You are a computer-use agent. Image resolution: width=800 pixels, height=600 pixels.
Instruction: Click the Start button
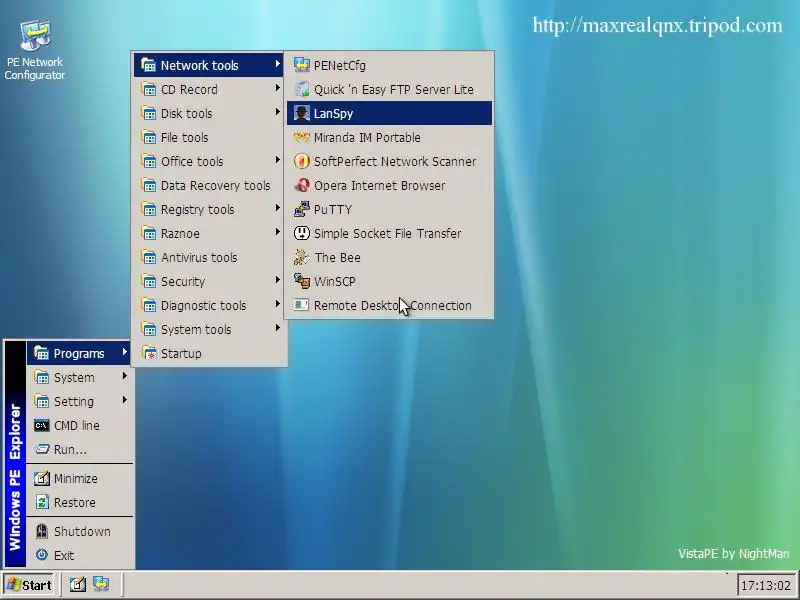tap(30, 584)
